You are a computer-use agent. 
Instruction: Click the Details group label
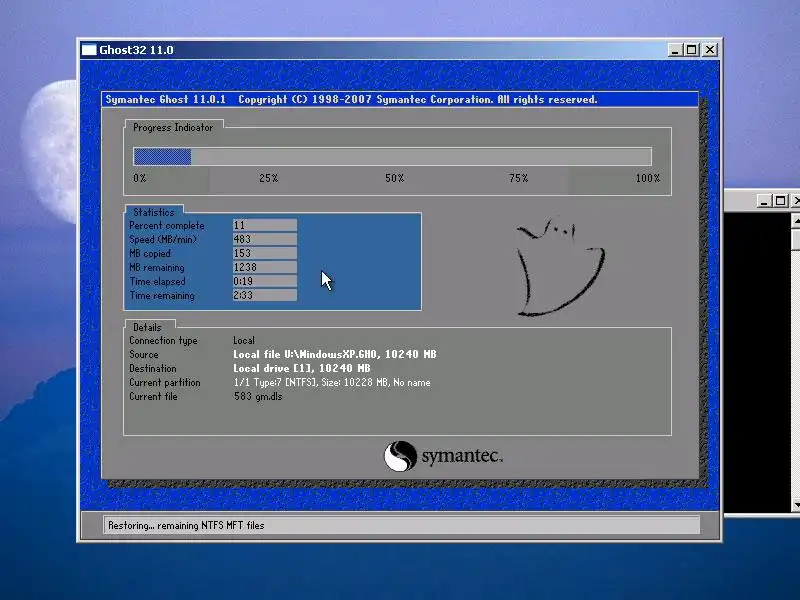click(147, 327)
